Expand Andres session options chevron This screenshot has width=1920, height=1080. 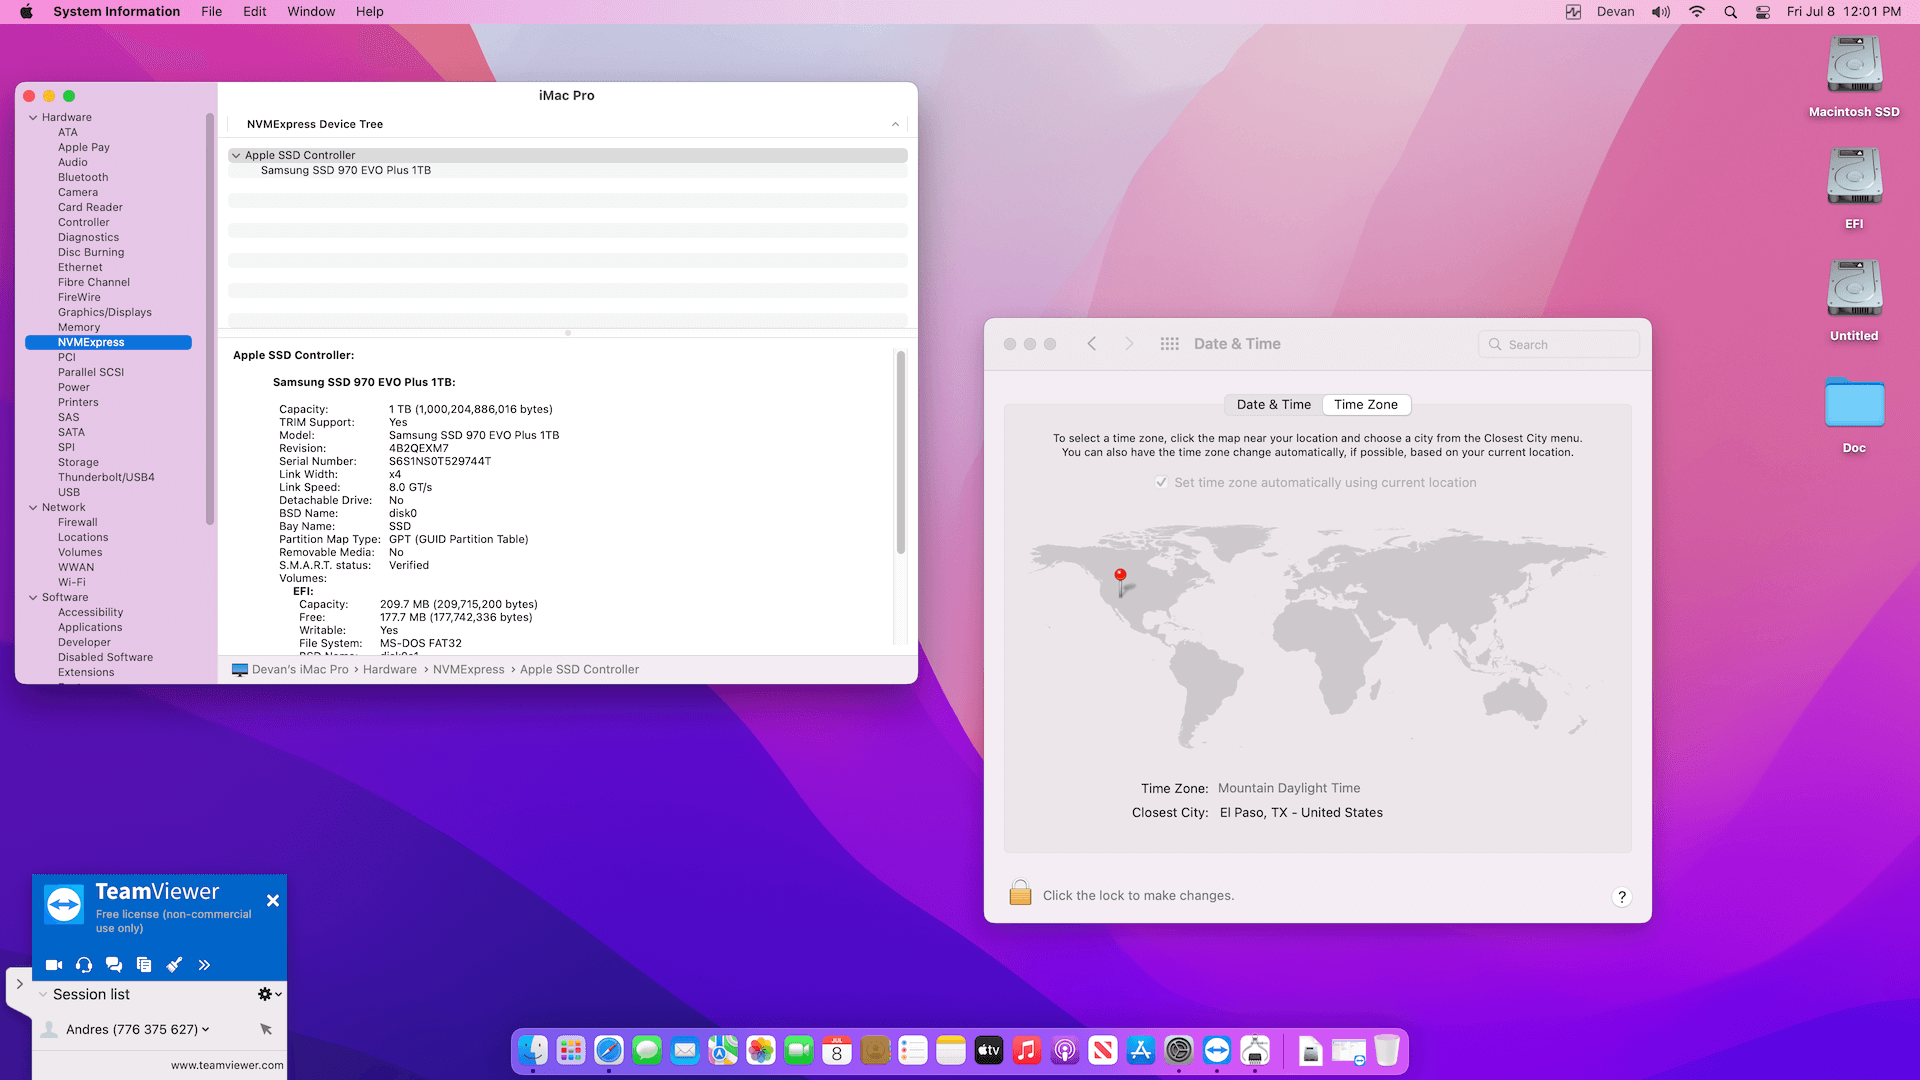[206, 1029]
